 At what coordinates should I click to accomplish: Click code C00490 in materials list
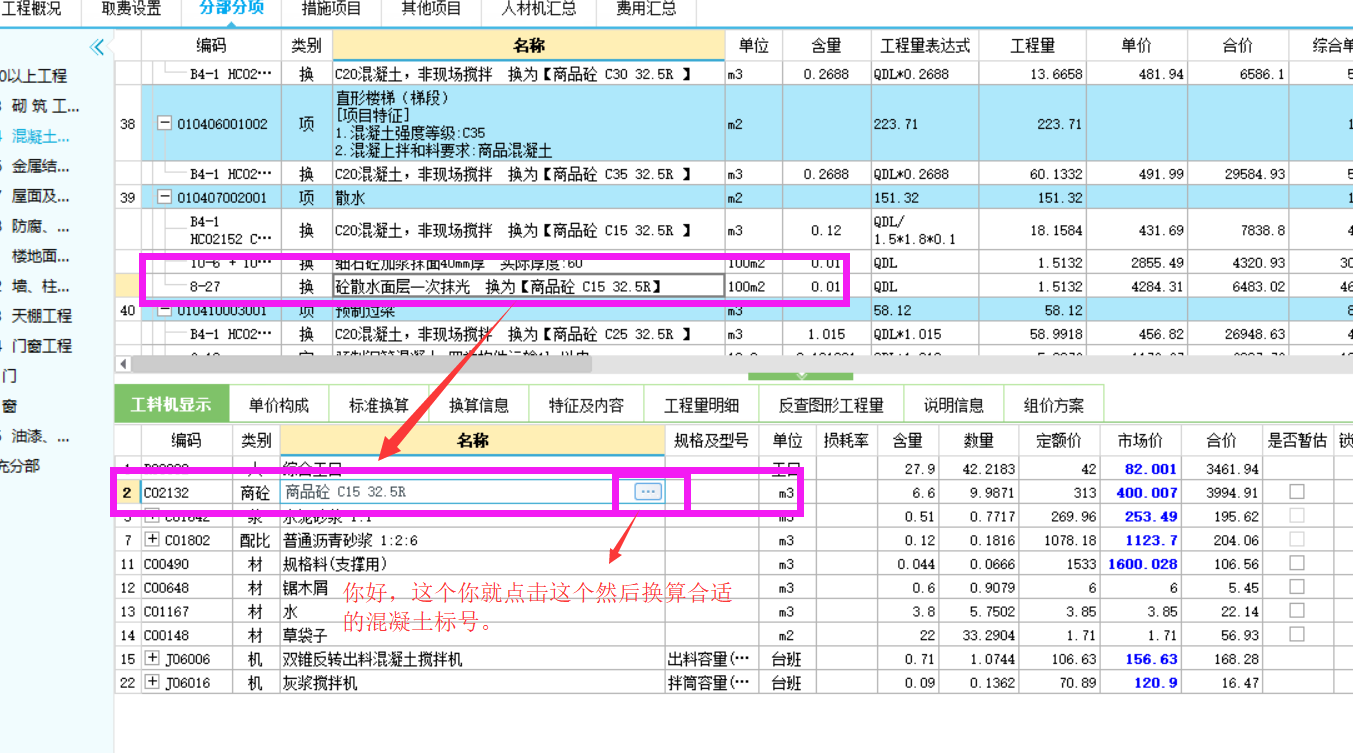[x=166, y=564]
